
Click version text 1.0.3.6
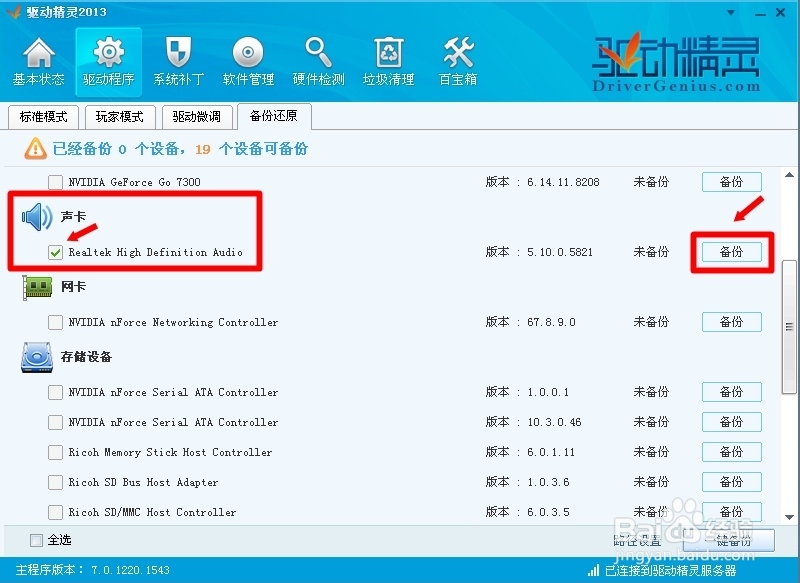tap(548, 483)
